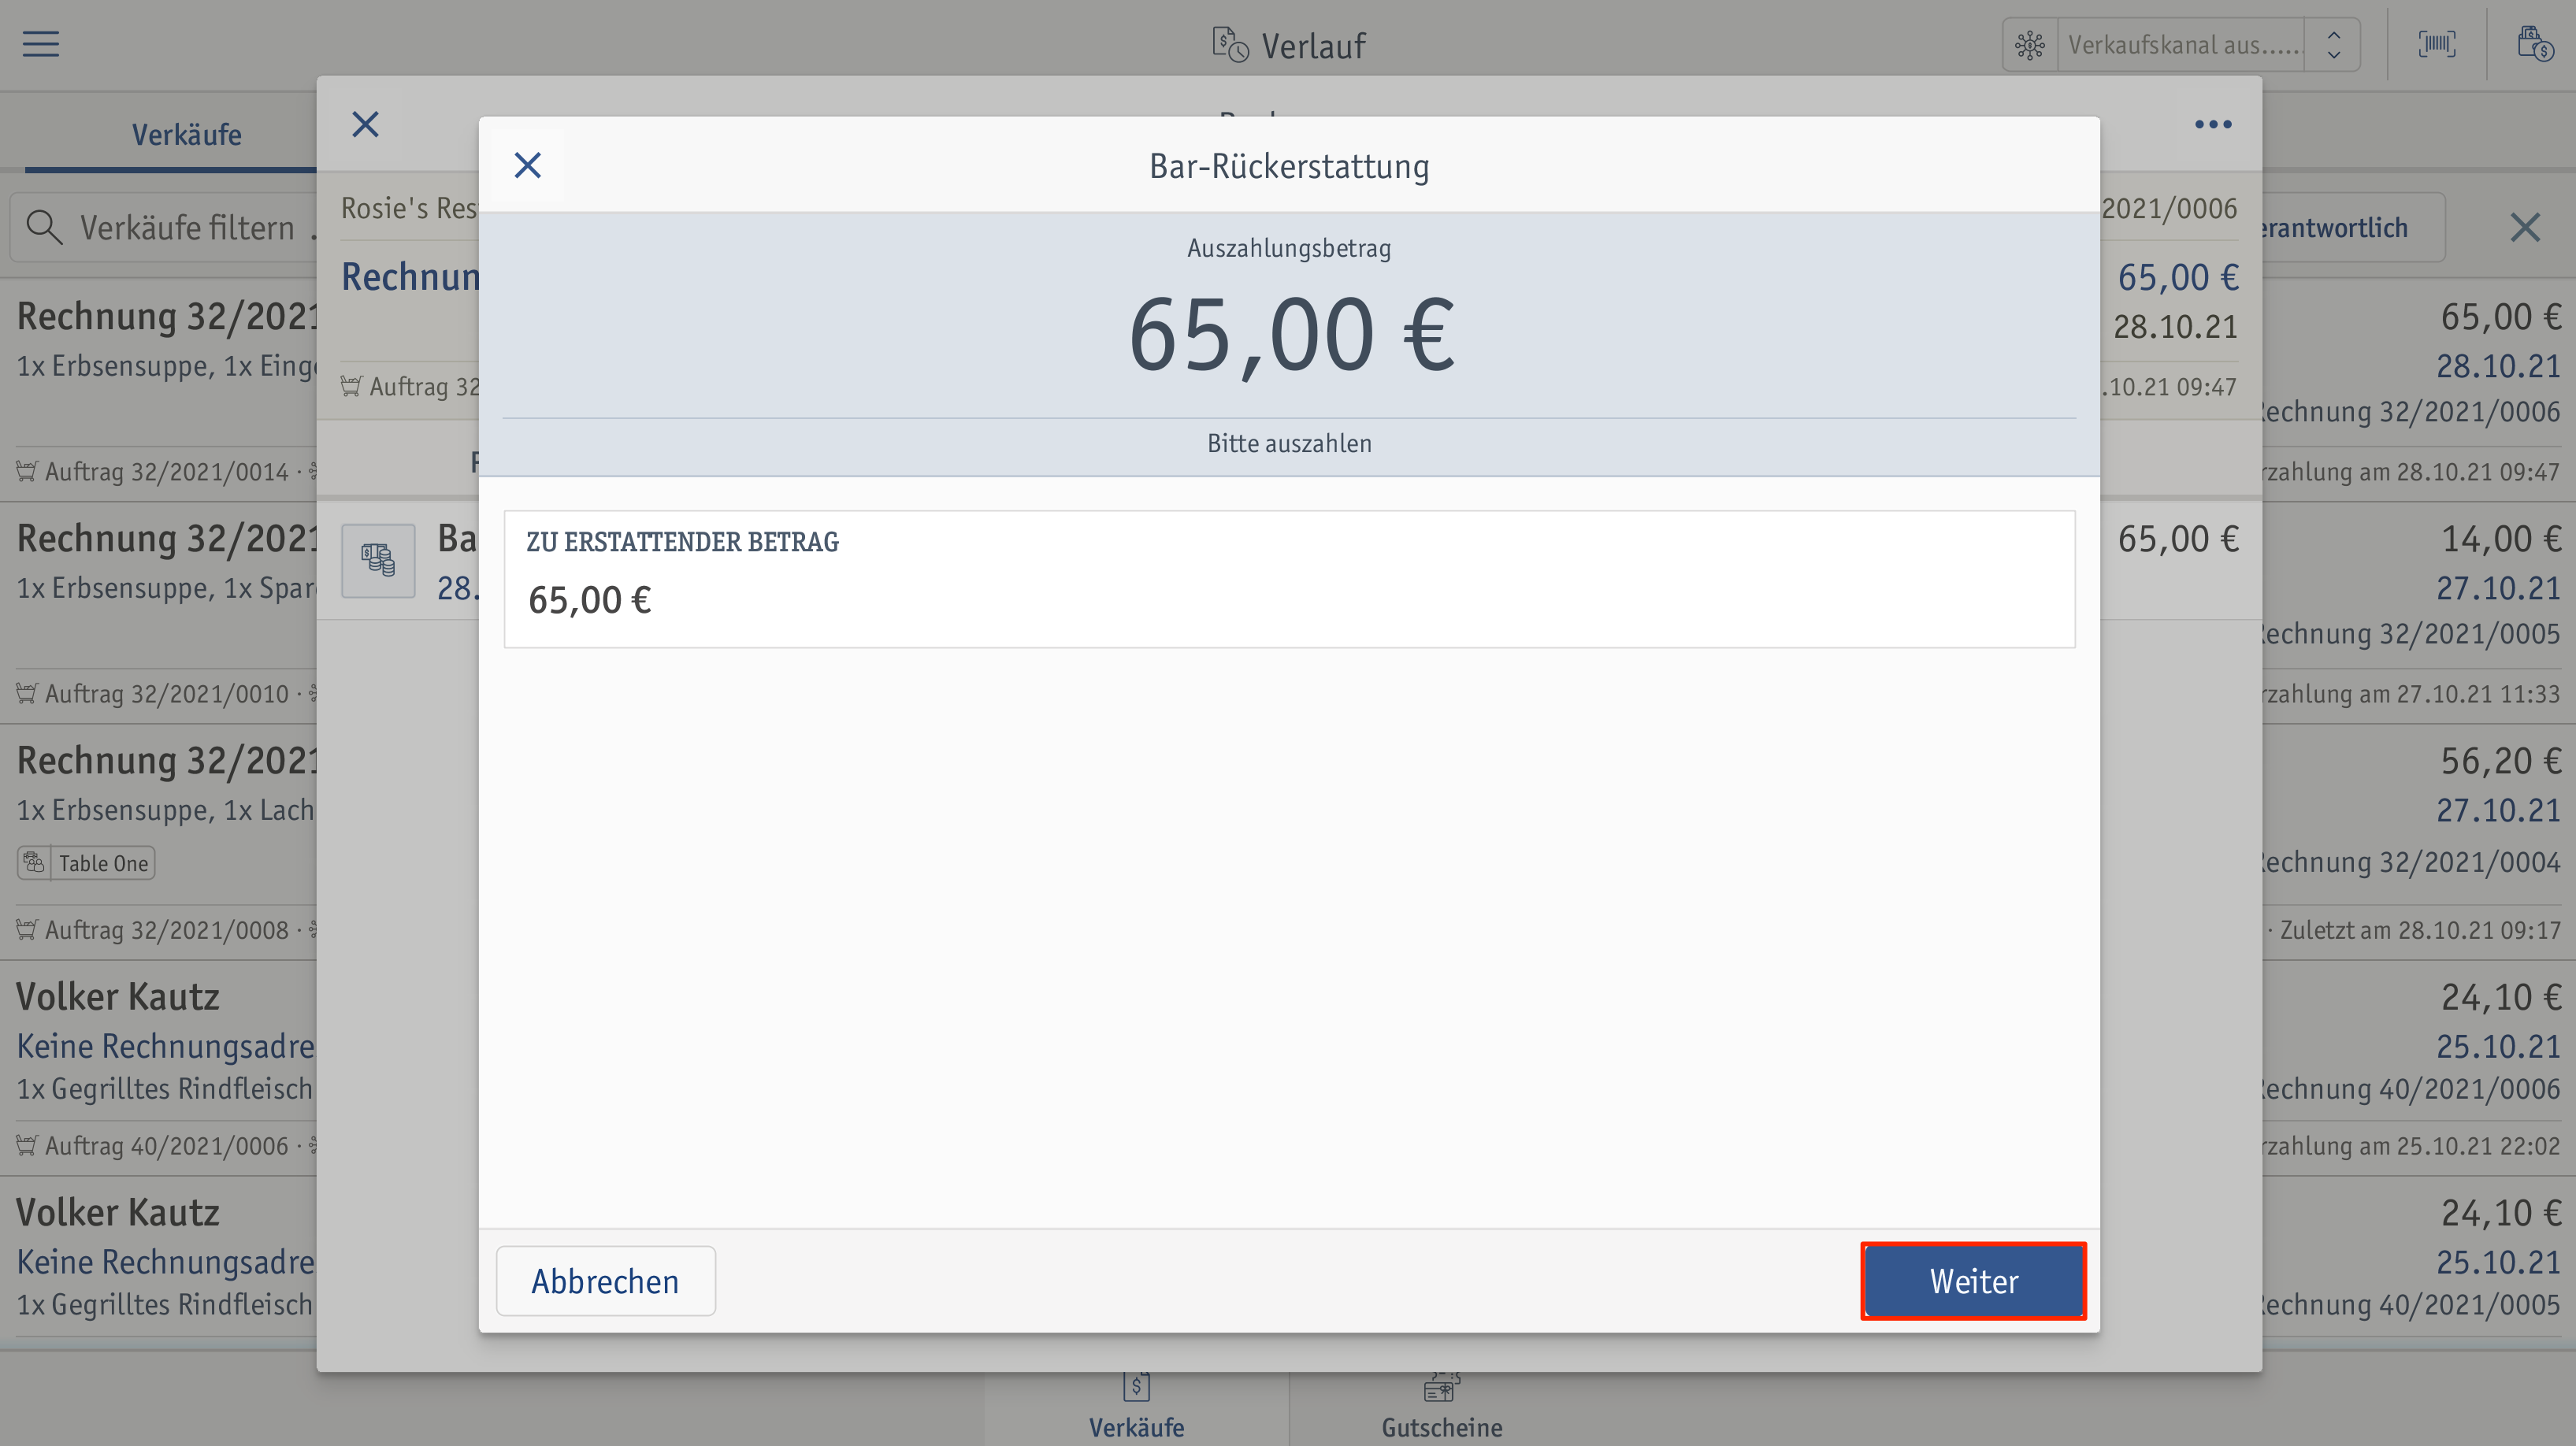The width and height of the screenshot is (2576, 1446).
Task: Switch to the Verkäufe top tab
Action: (187, 134)
